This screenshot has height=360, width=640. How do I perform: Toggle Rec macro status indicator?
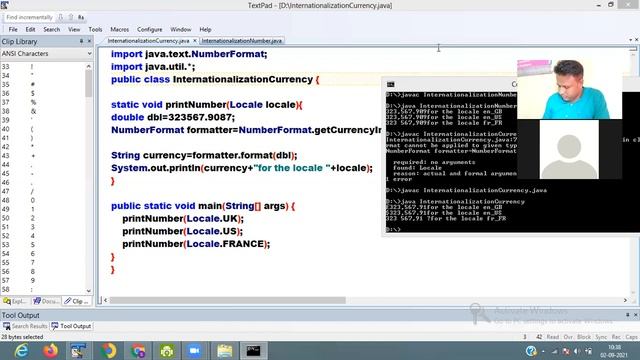pos(616,337)
